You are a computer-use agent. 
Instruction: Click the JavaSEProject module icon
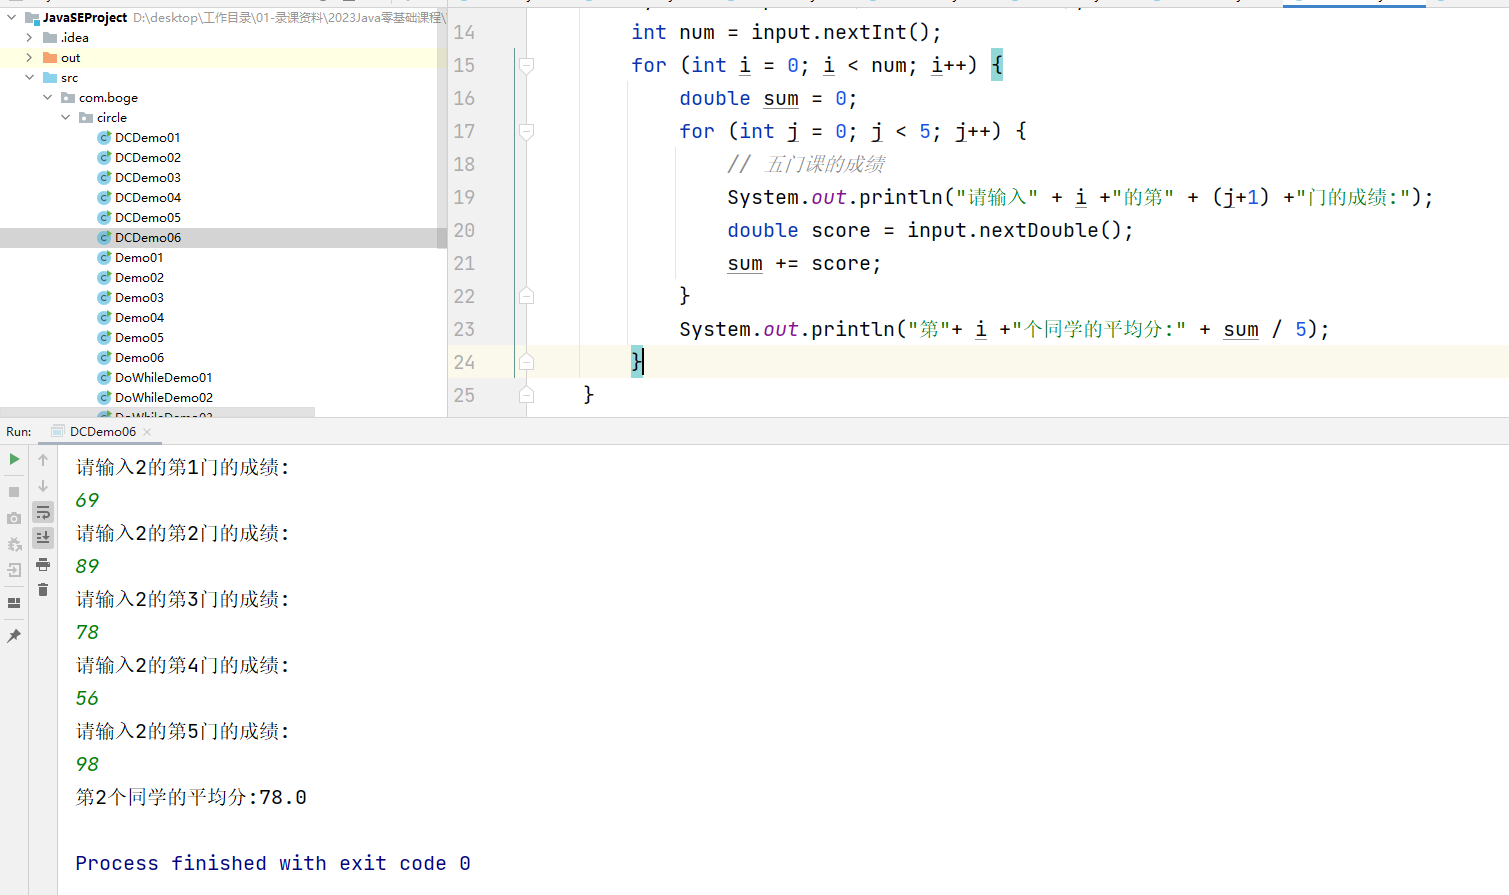(x=32, y=17)
